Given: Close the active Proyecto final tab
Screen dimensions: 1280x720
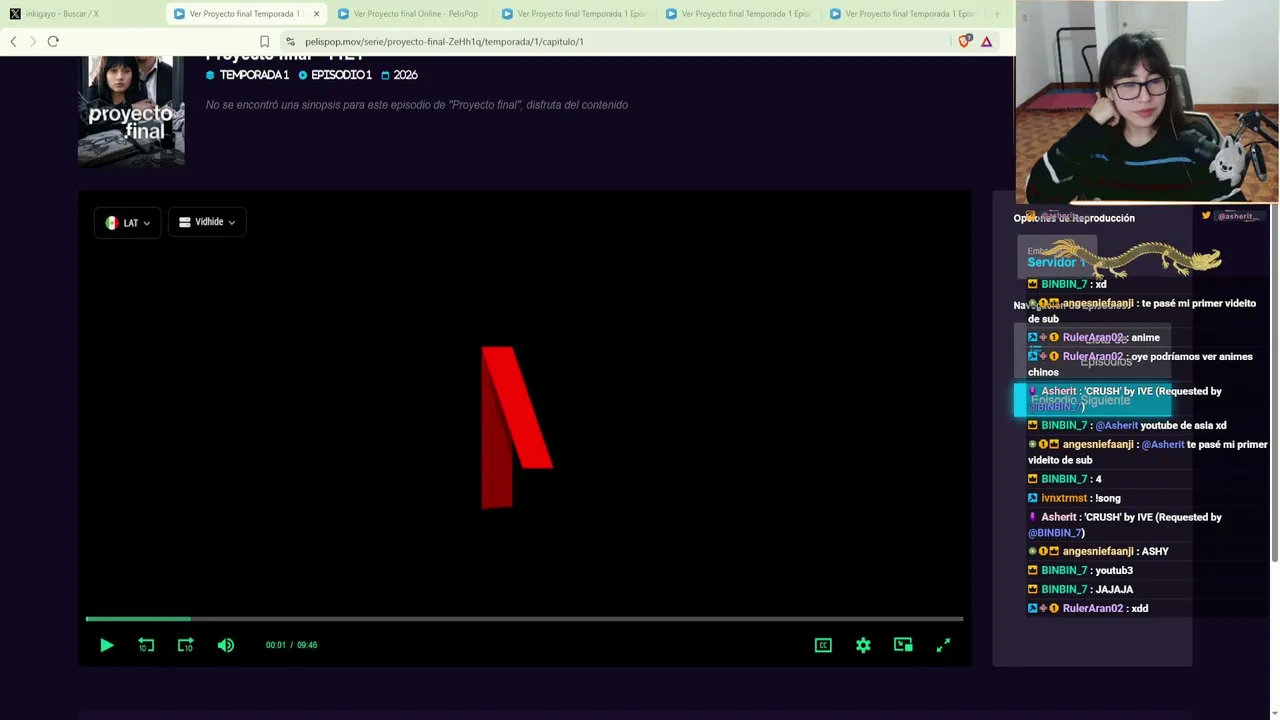Looking at the screenshot, I should tap(316, 14).
